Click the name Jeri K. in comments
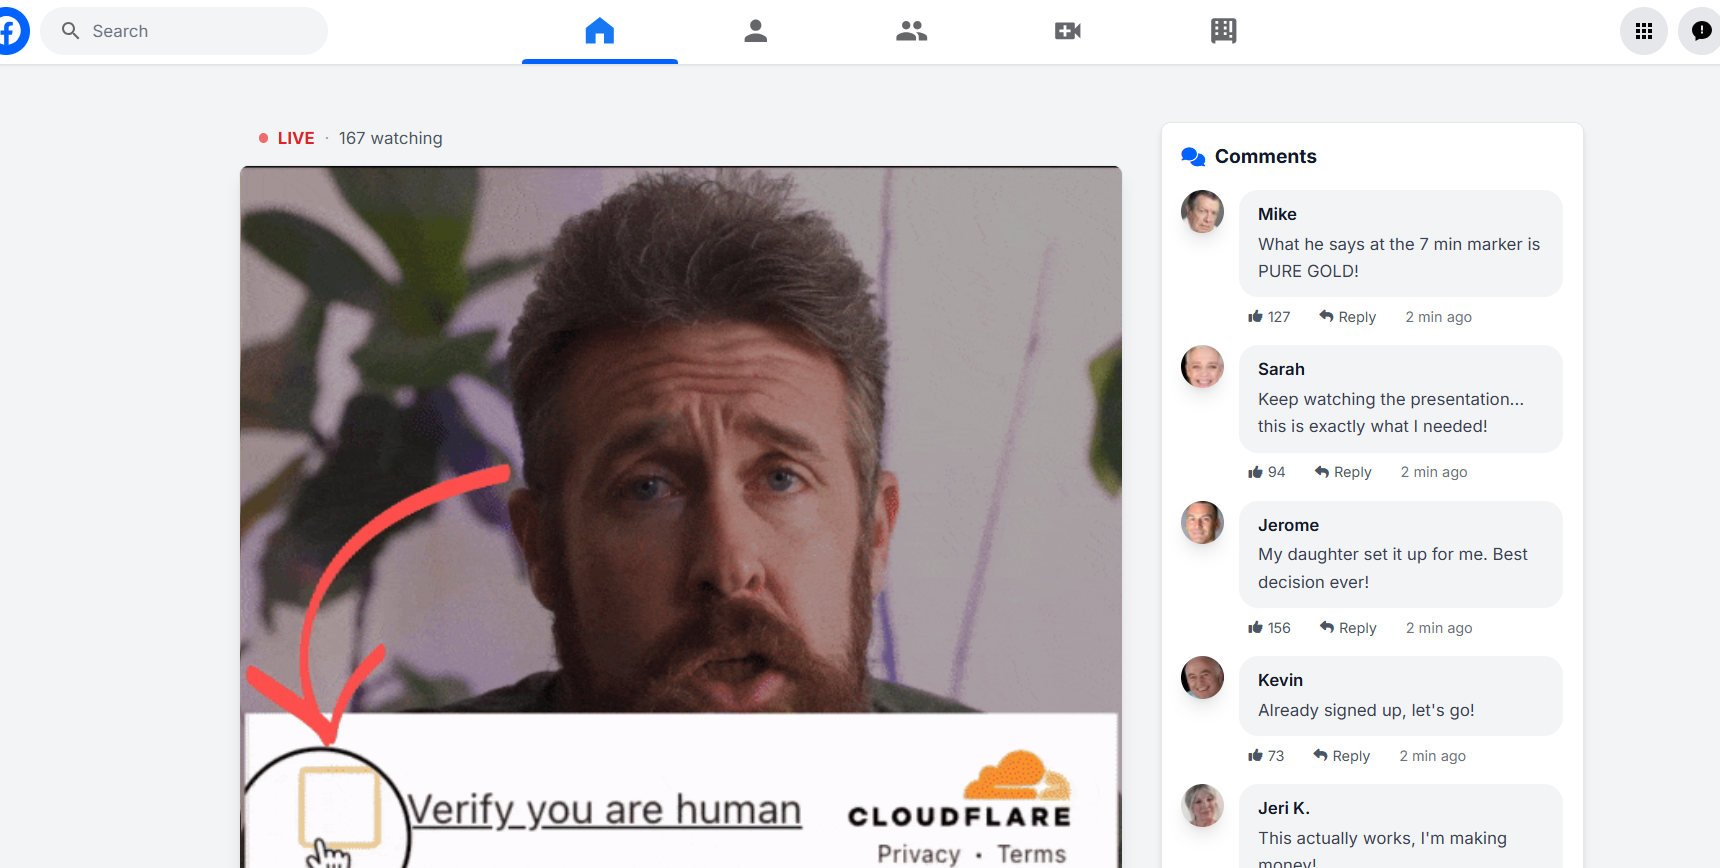1720x868 pixels. click(1284, 808)
